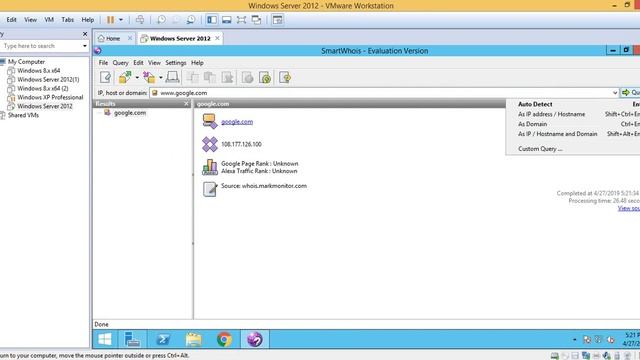Click the greyed globe page toolbar icon
Viewport: 640px width, 360px height.
pyautogui.click(x=247, y=77)
